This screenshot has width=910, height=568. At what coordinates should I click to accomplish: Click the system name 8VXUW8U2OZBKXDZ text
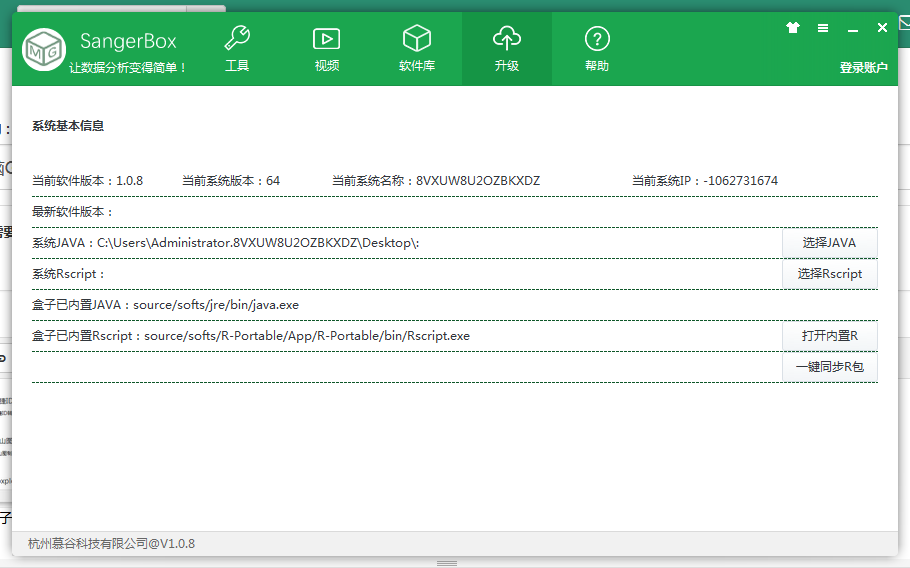point(478,181)
